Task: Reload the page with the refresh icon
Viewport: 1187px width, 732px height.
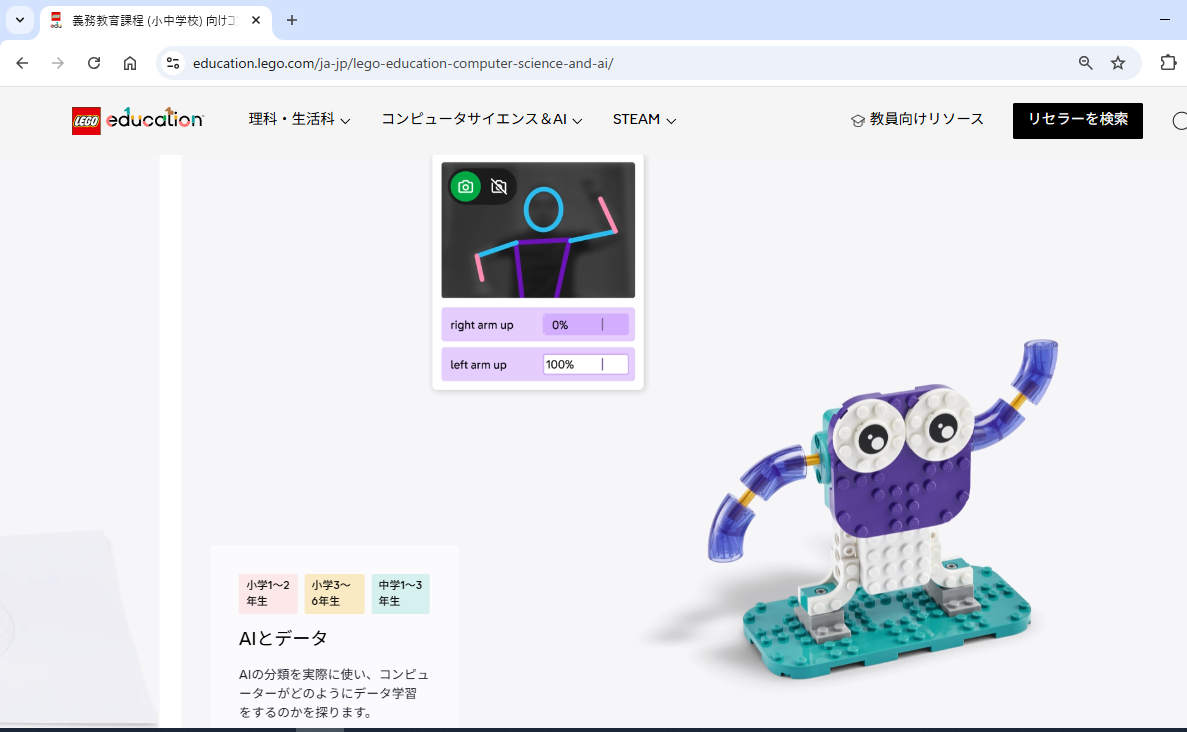Action: pyautogui.click(x=94, y=63)
